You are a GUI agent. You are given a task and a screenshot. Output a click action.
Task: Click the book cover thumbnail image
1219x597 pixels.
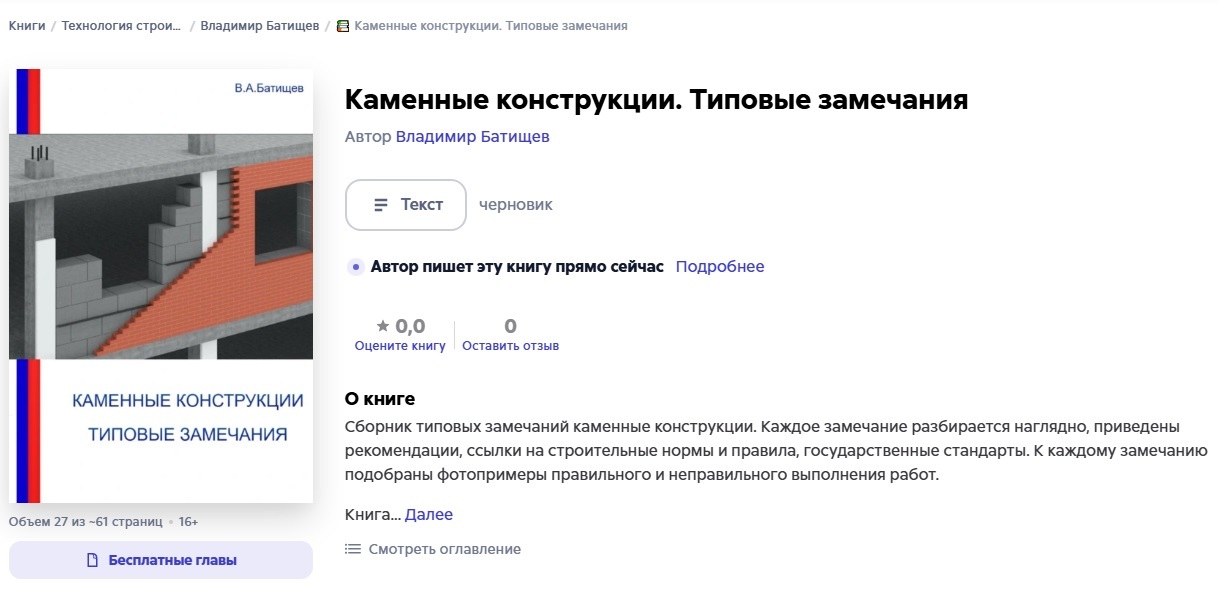[x=161, y=286]
